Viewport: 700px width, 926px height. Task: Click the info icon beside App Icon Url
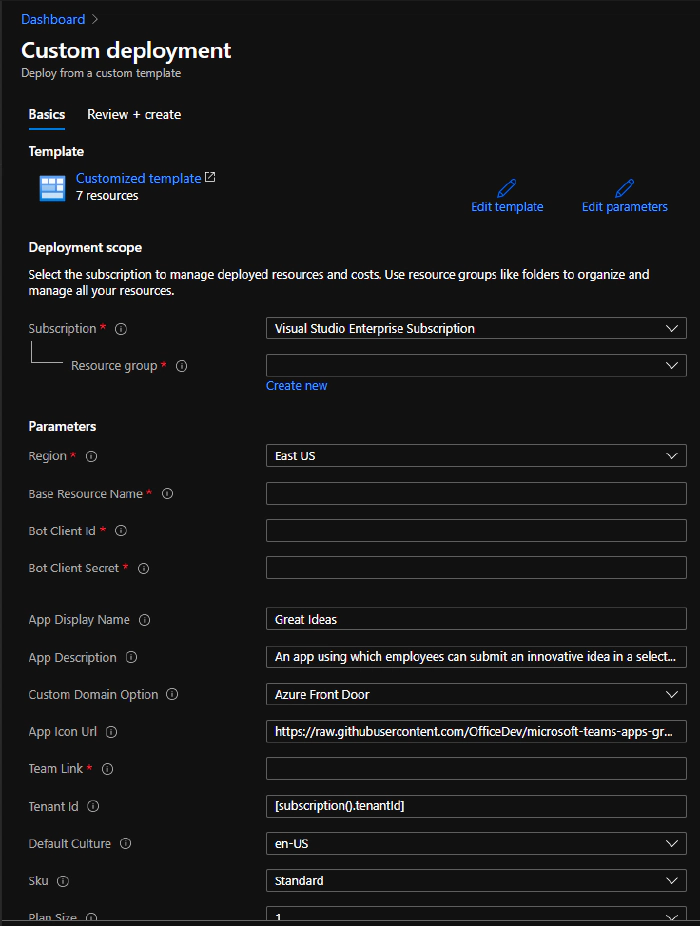point(112,732)
